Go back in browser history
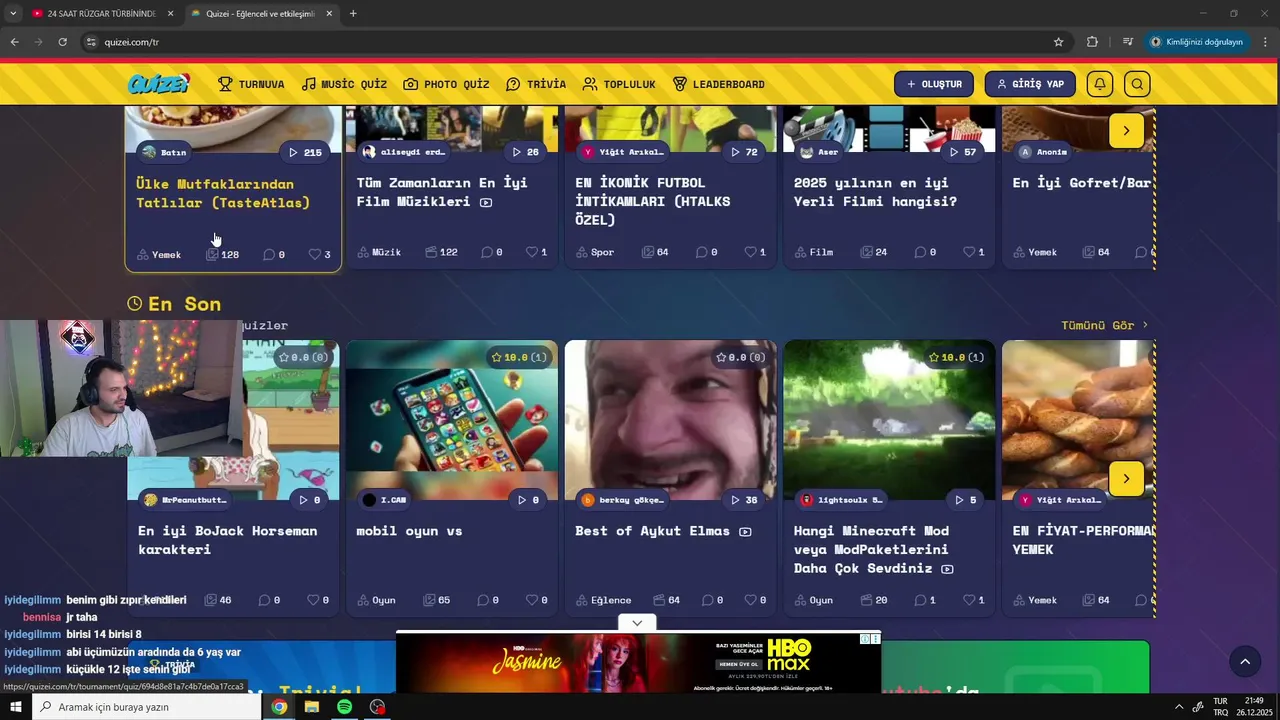1280x720 pixels. [x=14, y=42]
